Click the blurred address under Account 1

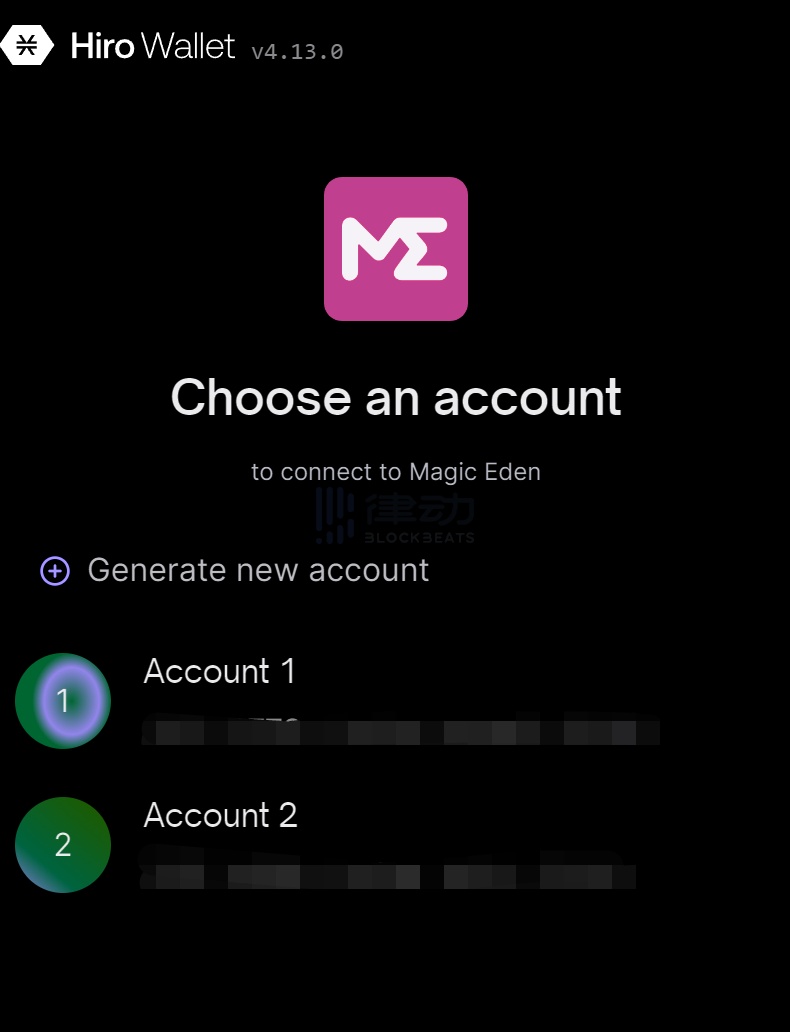pyautogui.click(x=400, y=729)
